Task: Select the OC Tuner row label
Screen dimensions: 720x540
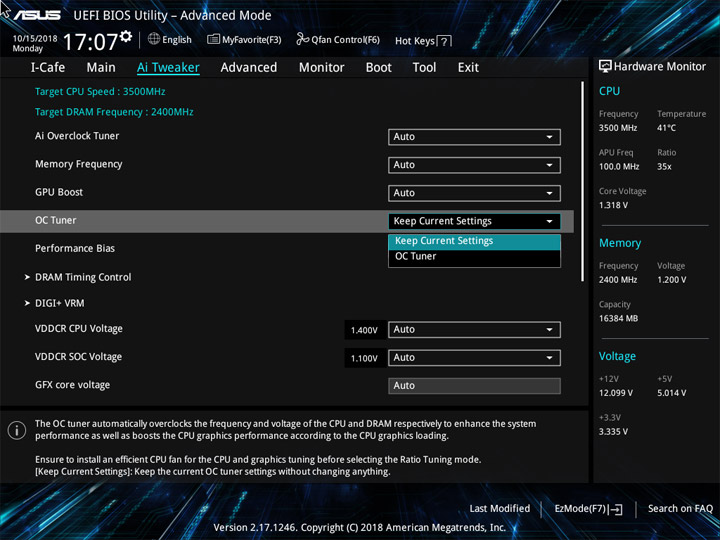Action: [x=56, y=220]
